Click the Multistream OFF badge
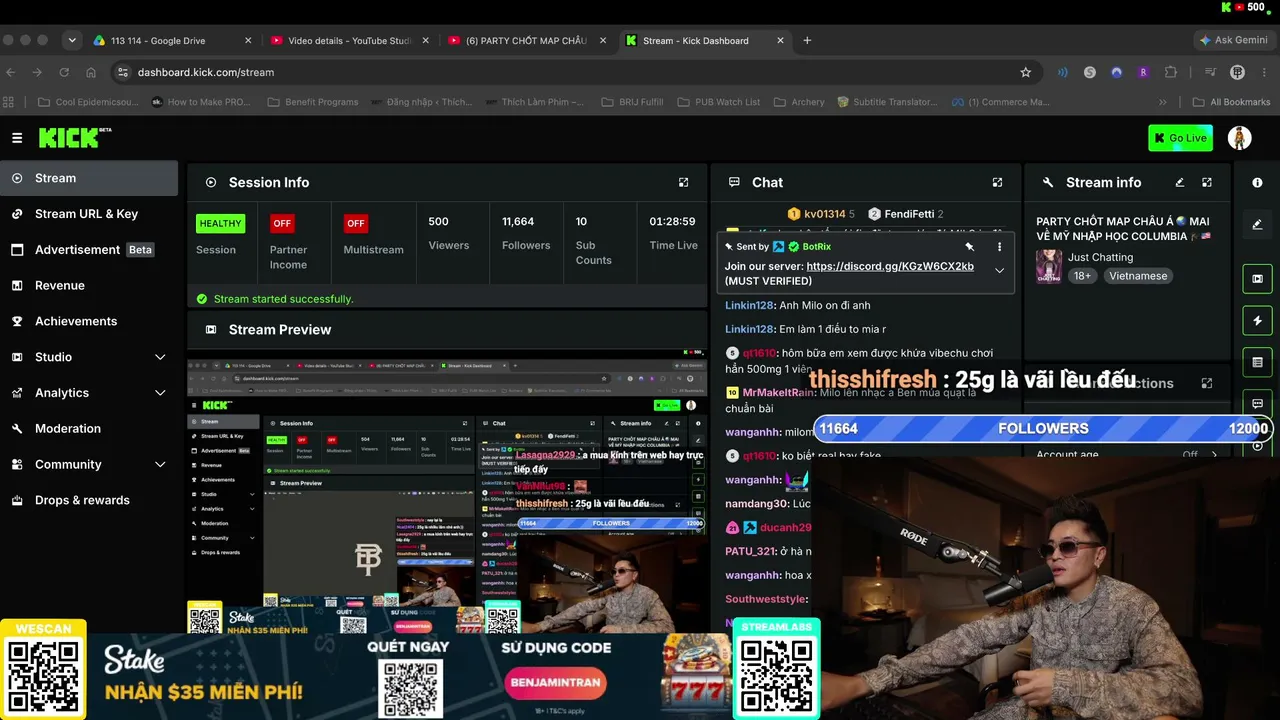 pyautogui.click(x=355, y=224)
